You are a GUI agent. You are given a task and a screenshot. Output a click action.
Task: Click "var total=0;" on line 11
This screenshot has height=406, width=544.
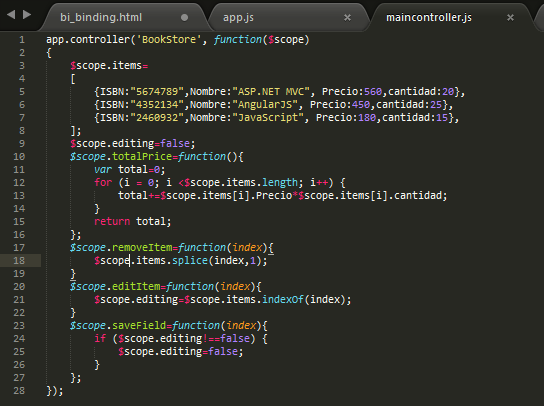[x=130, y=170]
